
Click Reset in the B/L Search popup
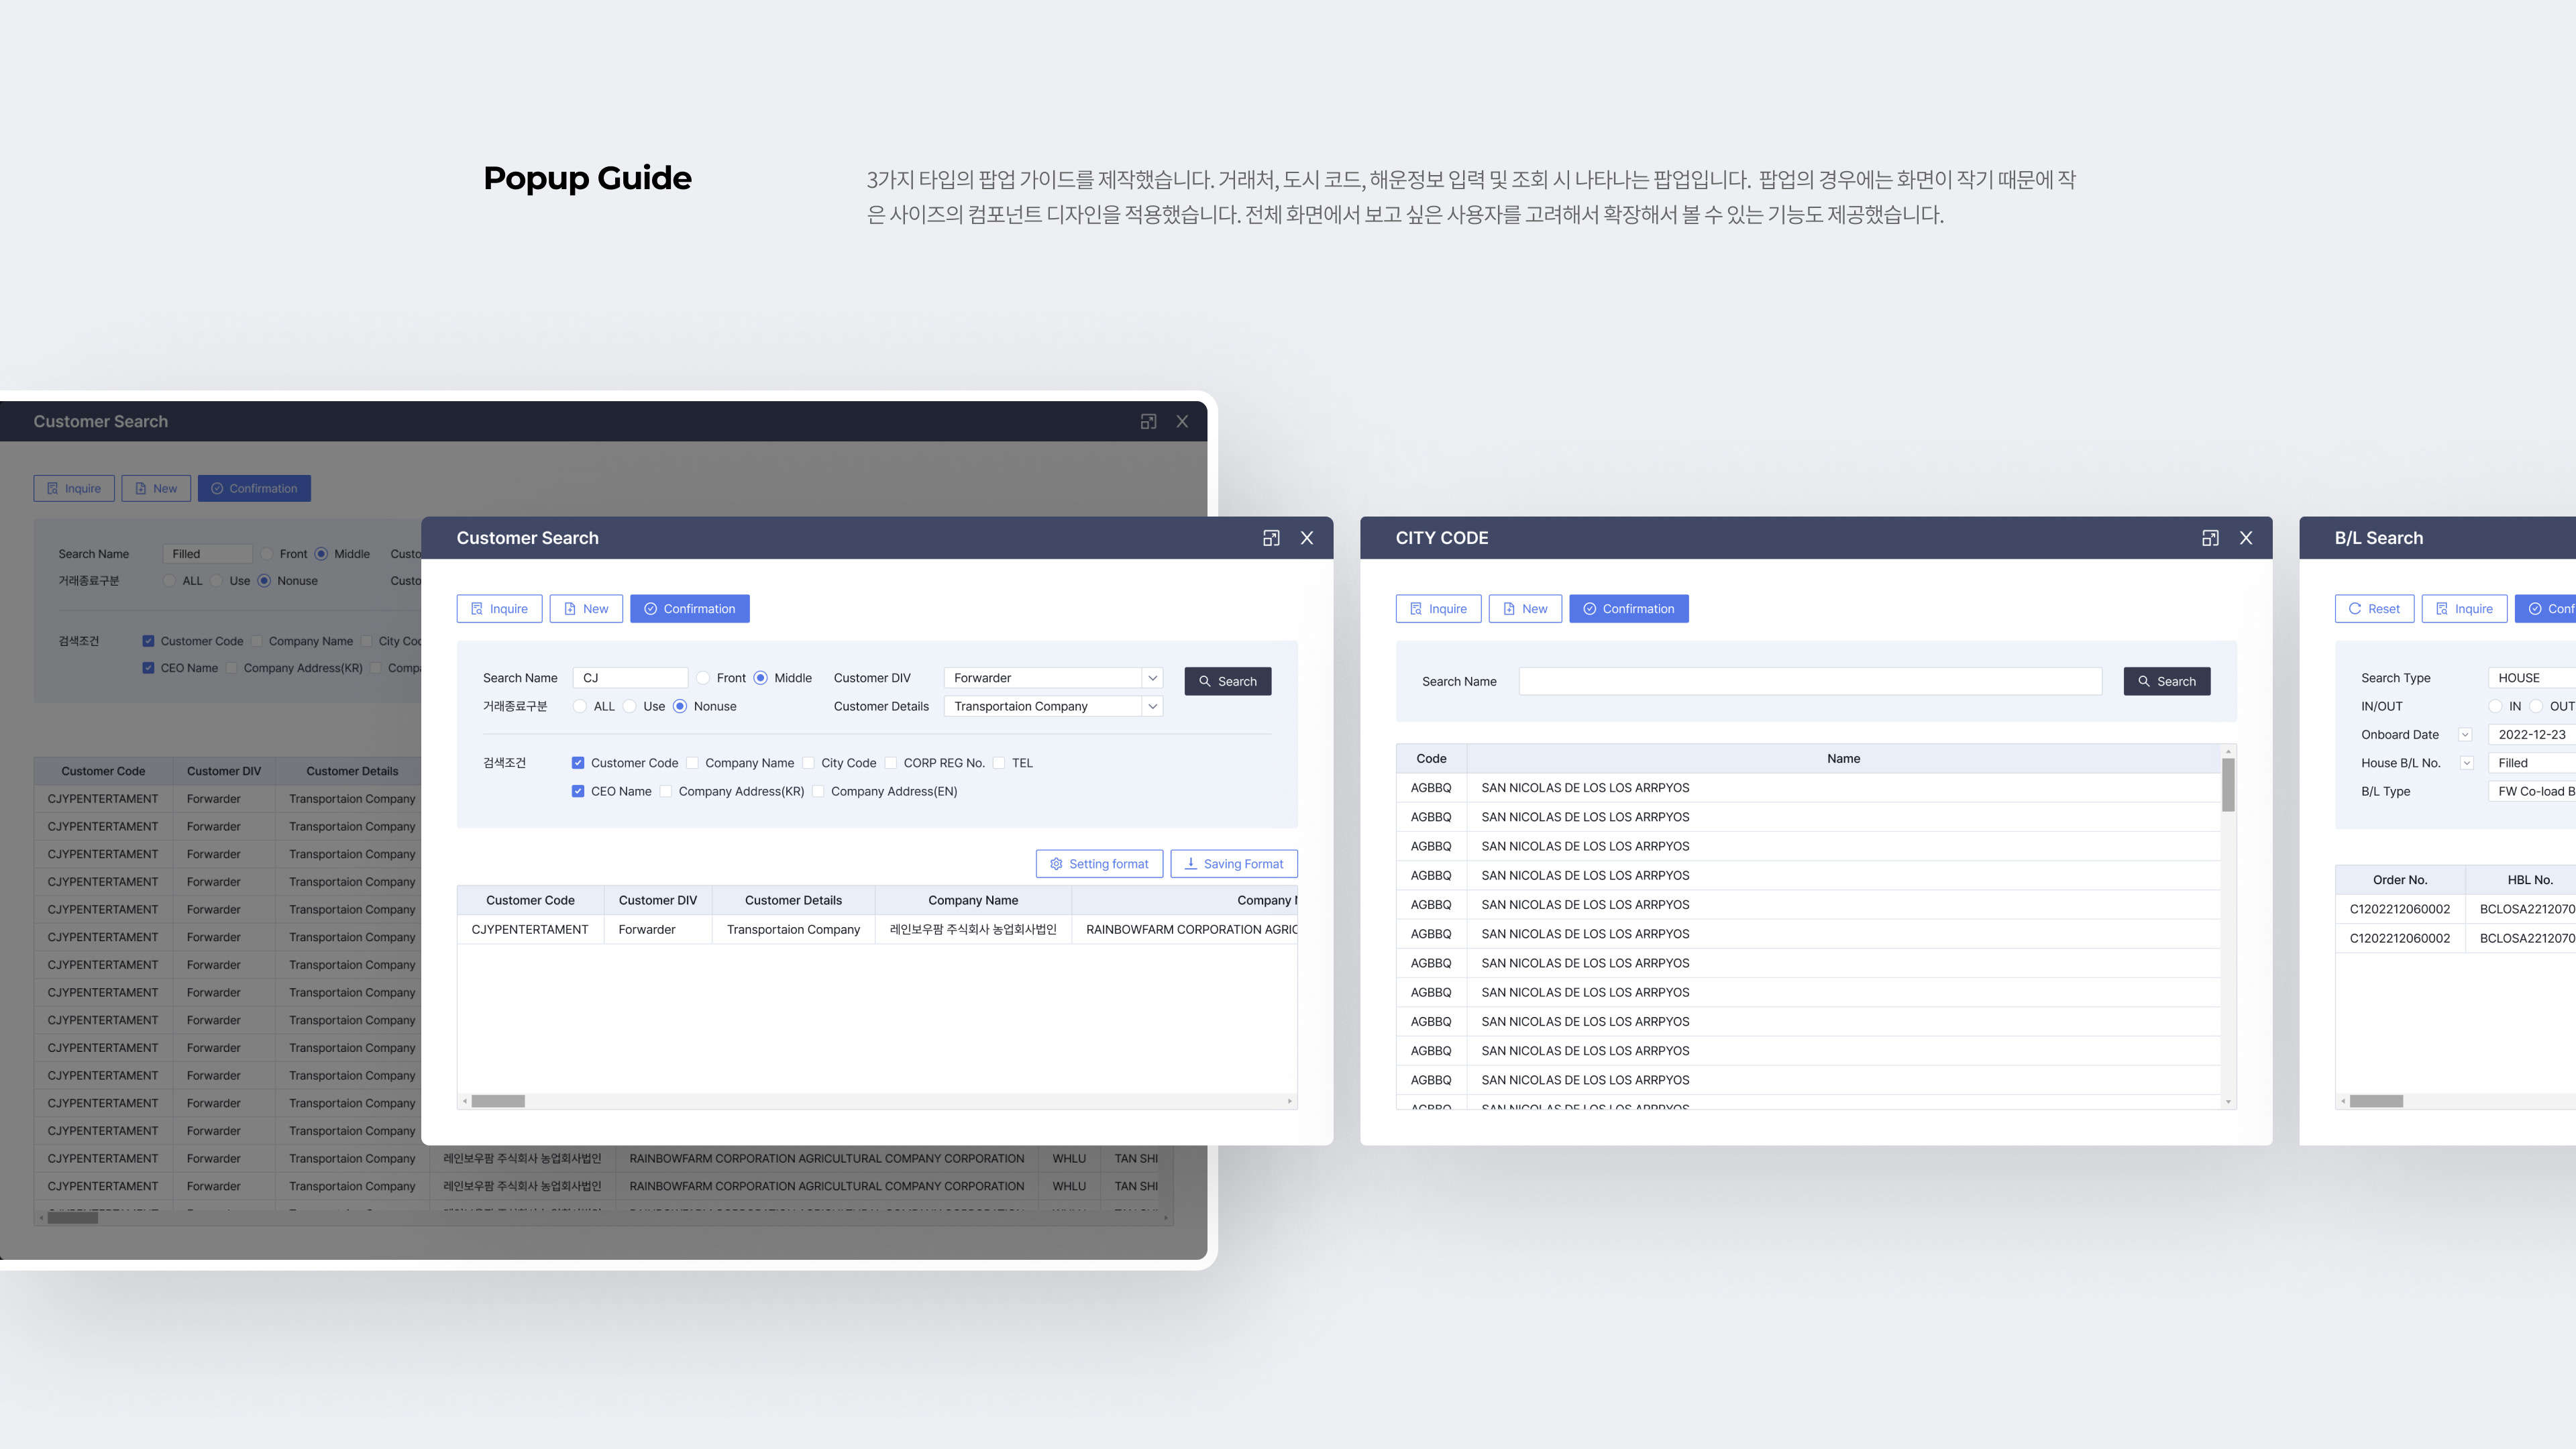pos(2374,609)
